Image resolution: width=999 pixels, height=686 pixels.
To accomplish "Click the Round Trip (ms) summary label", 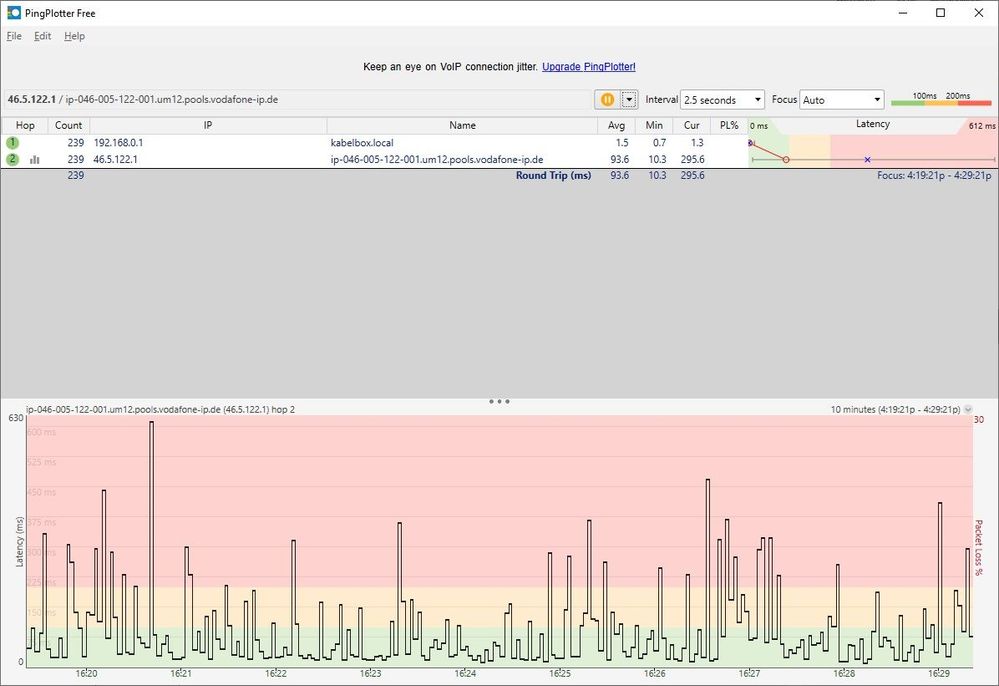I will point(553,175).
